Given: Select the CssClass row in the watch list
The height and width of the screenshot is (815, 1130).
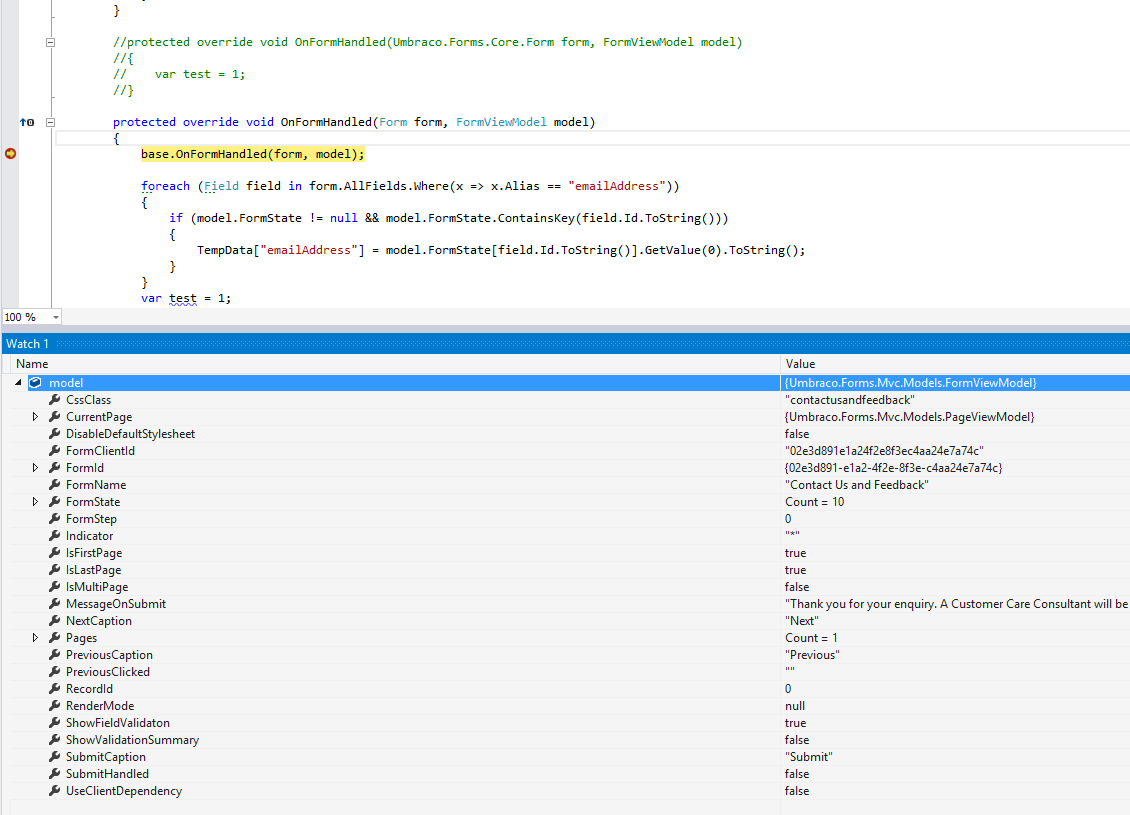Looking at the screenshot, I should point(570,400).
